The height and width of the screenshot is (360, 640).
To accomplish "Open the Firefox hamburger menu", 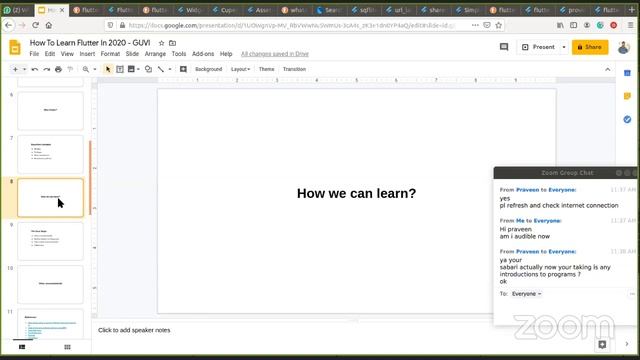I will click(631, 25).
